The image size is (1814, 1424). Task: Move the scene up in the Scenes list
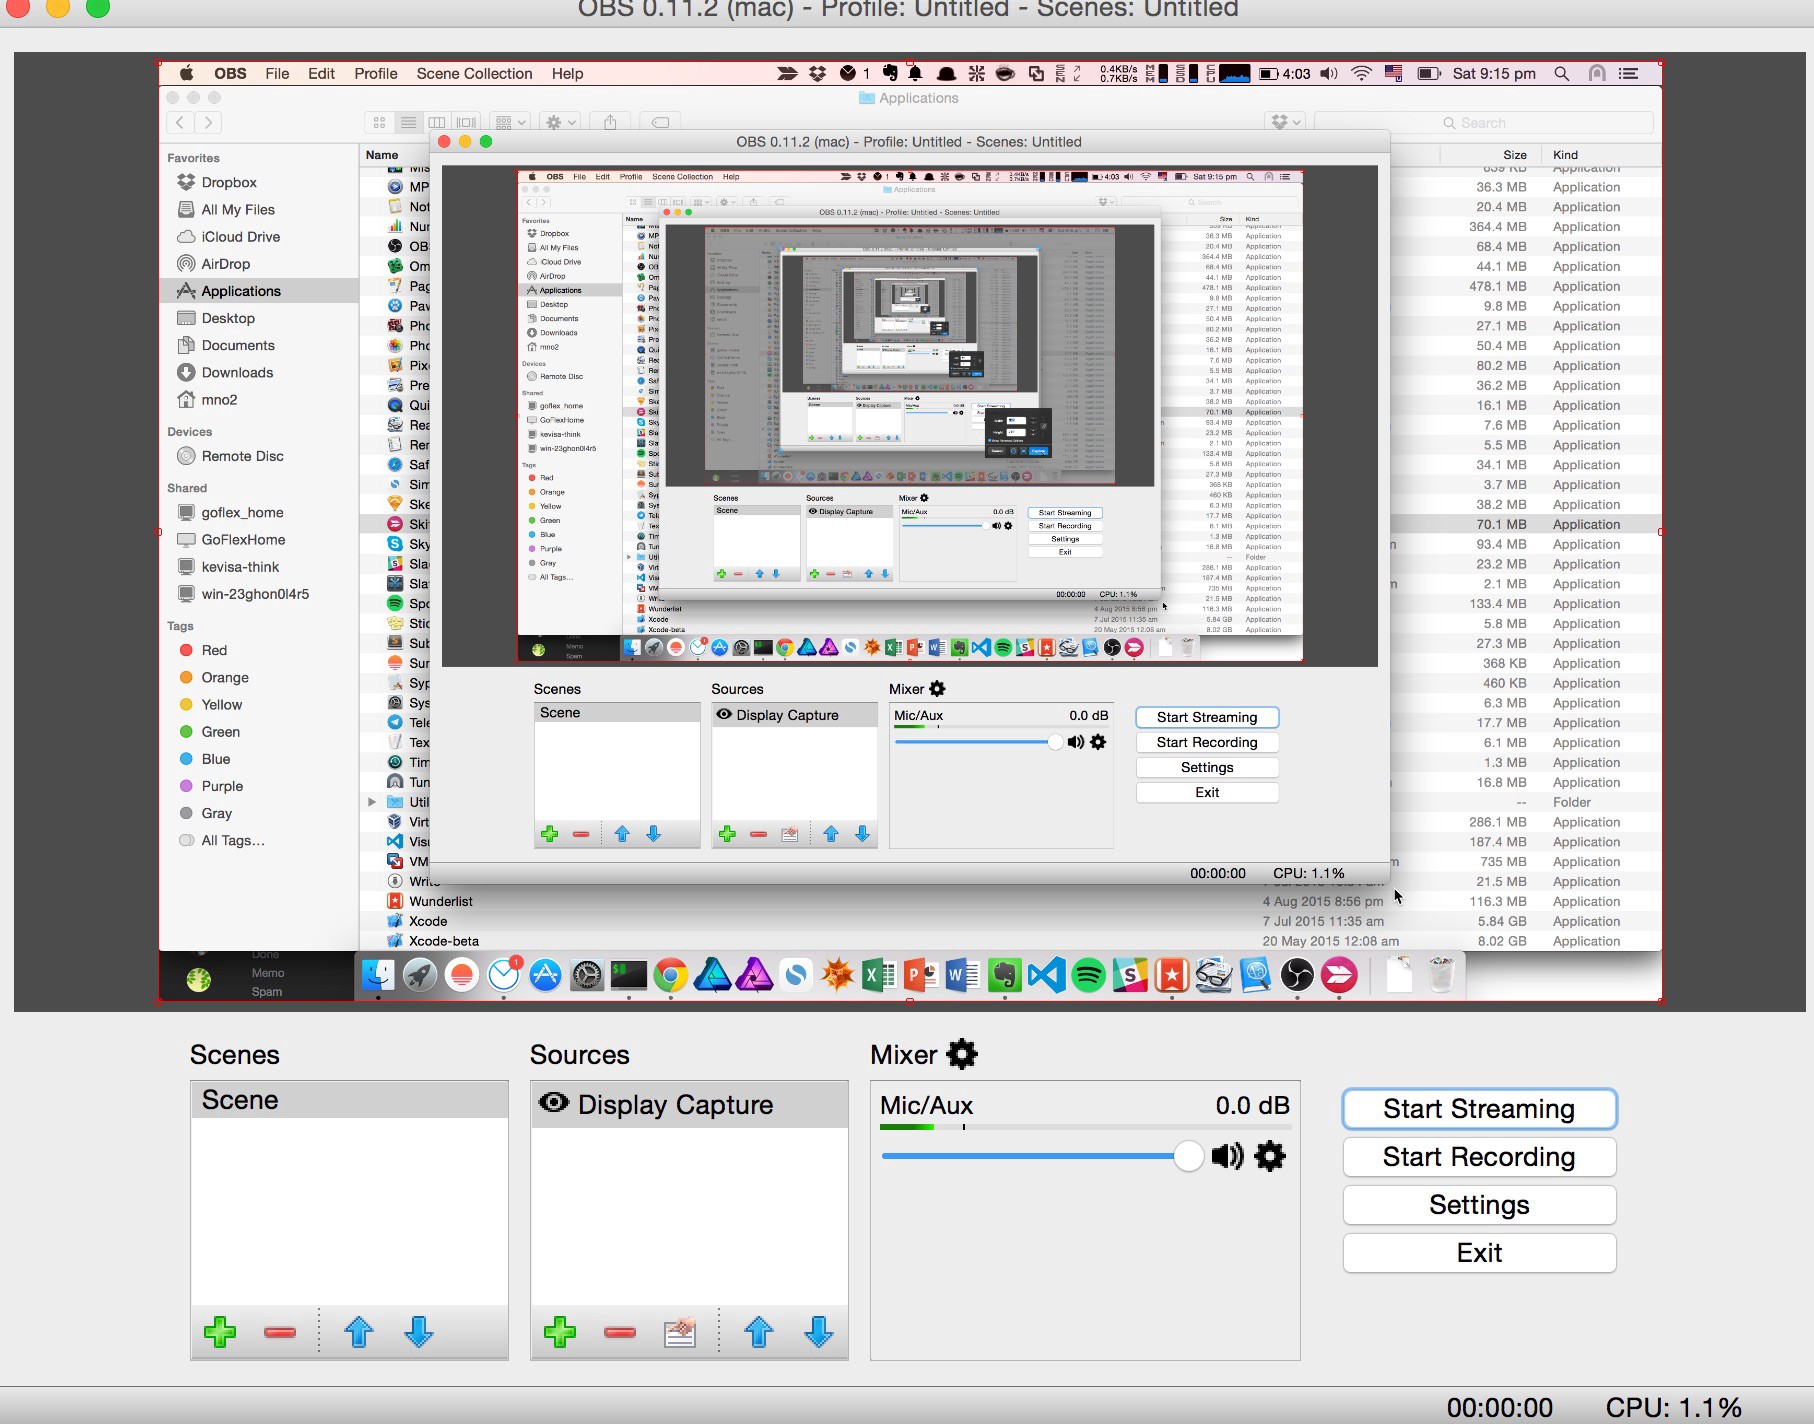click(x=359, y=1332)
